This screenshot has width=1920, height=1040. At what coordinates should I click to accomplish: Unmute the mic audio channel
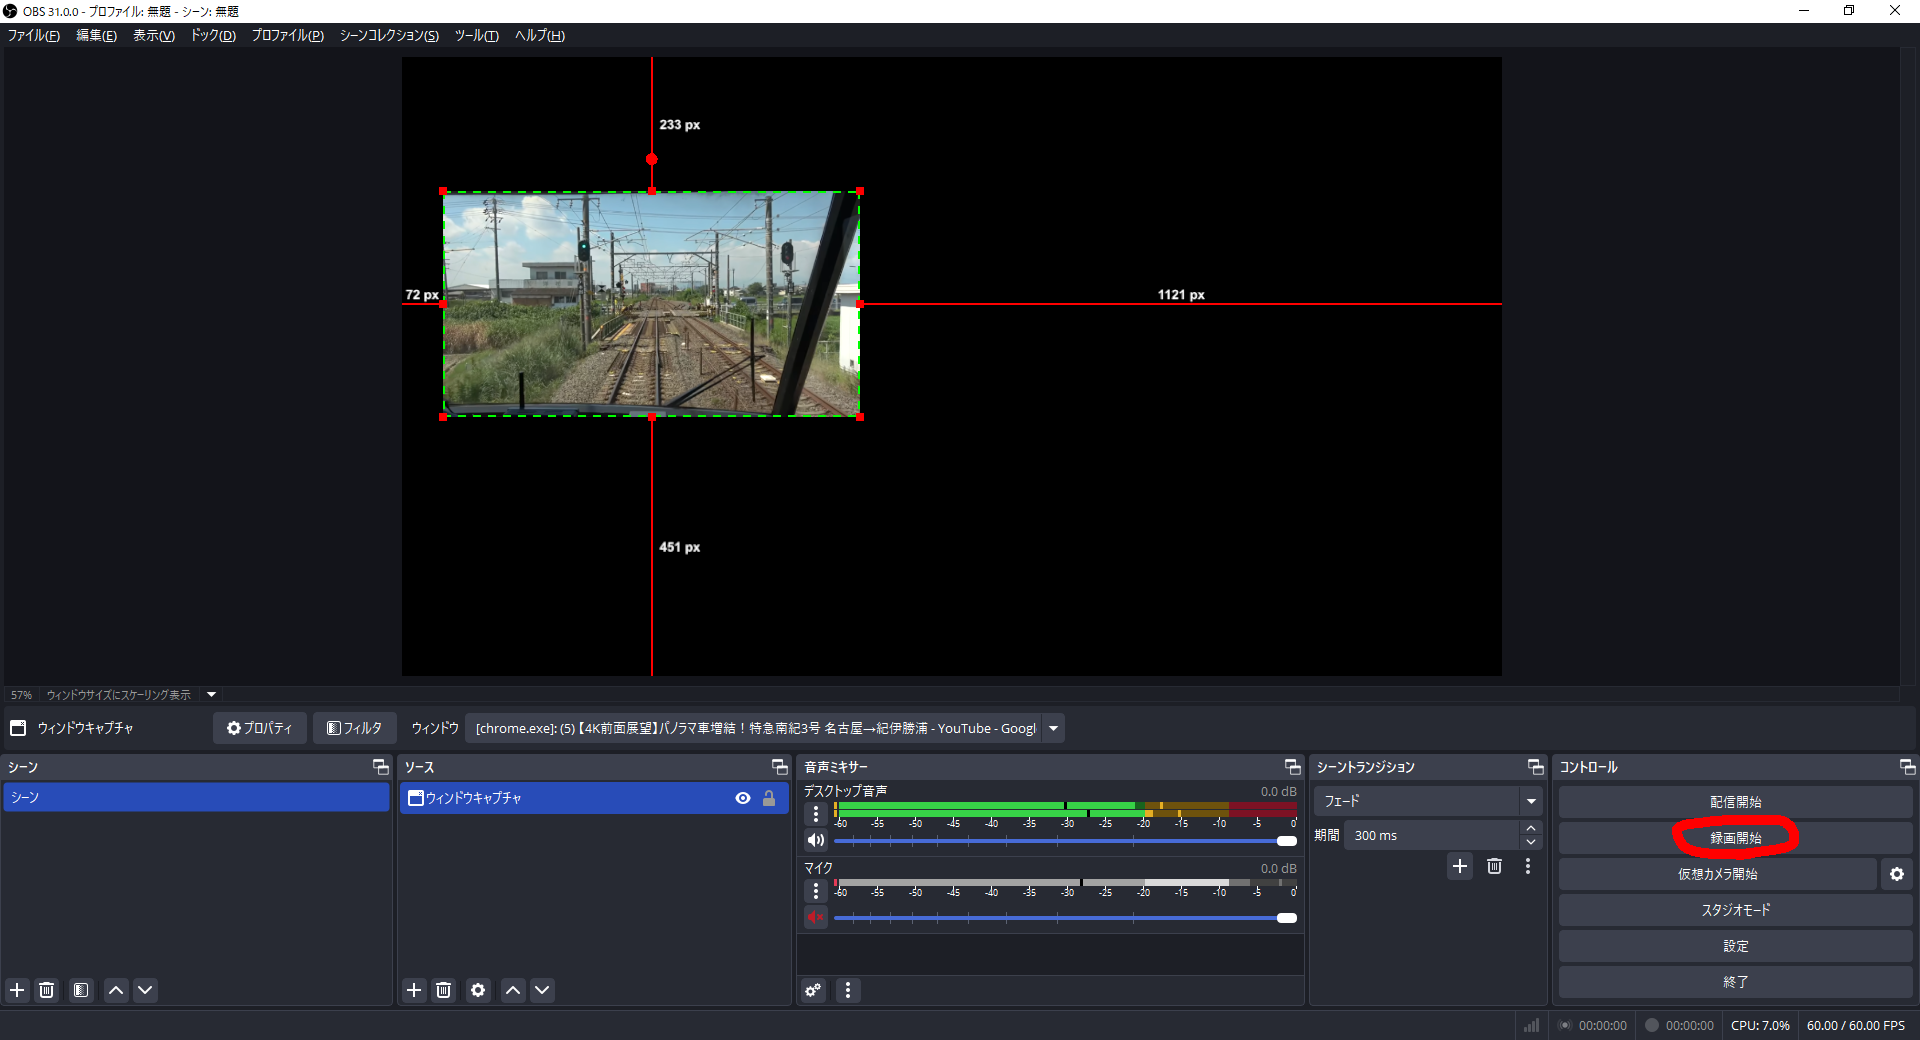tap(816, 917)
